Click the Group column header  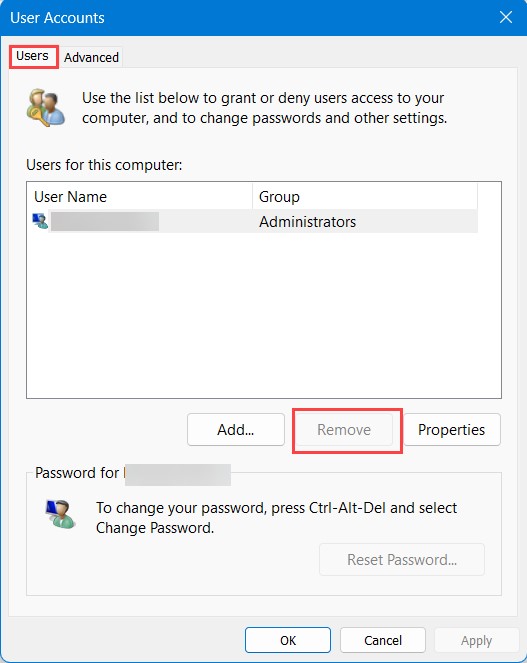(365, 197)
